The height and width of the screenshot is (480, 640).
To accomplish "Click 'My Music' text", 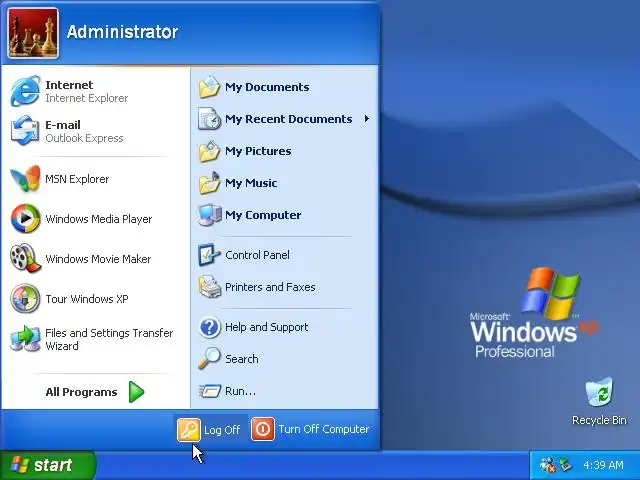I will pyautogui.click(x=251, y=183).
